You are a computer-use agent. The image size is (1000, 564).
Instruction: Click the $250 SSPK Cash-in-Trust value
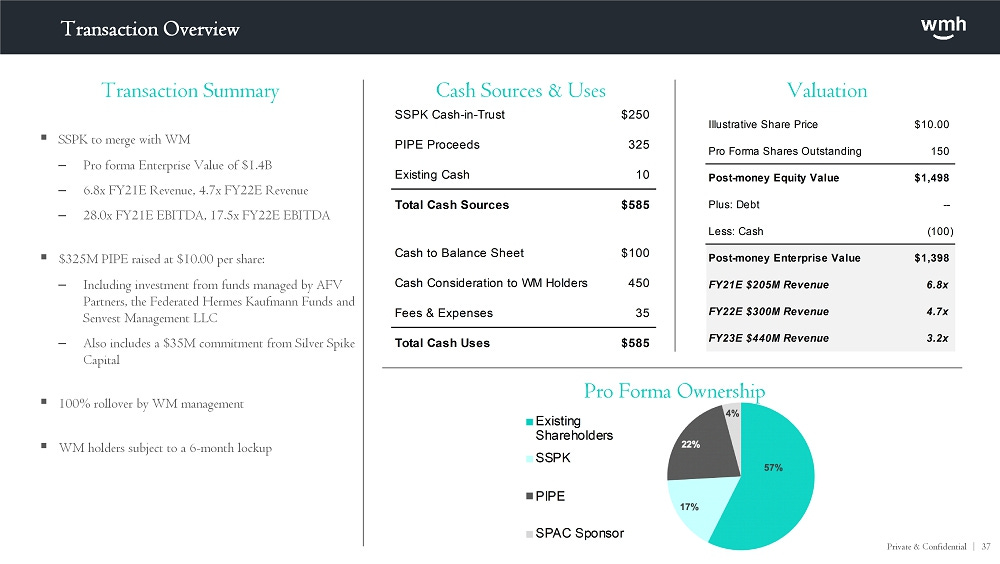click(635, 115)
